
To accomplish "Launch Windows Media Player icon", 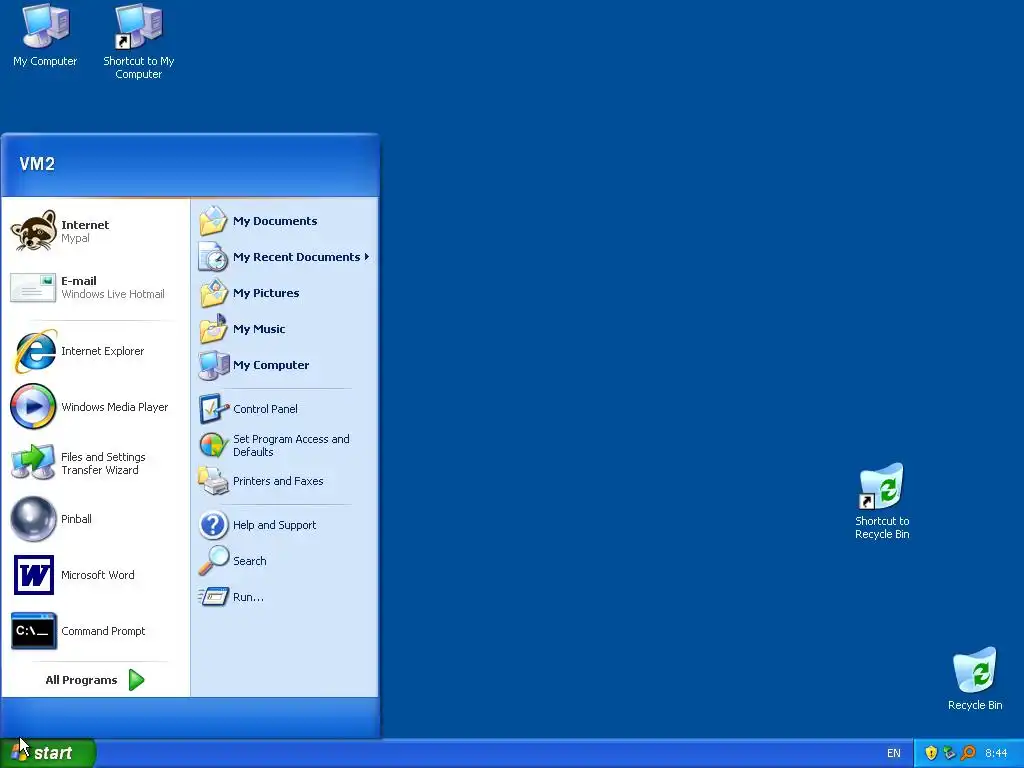I will tap(33, 406).
